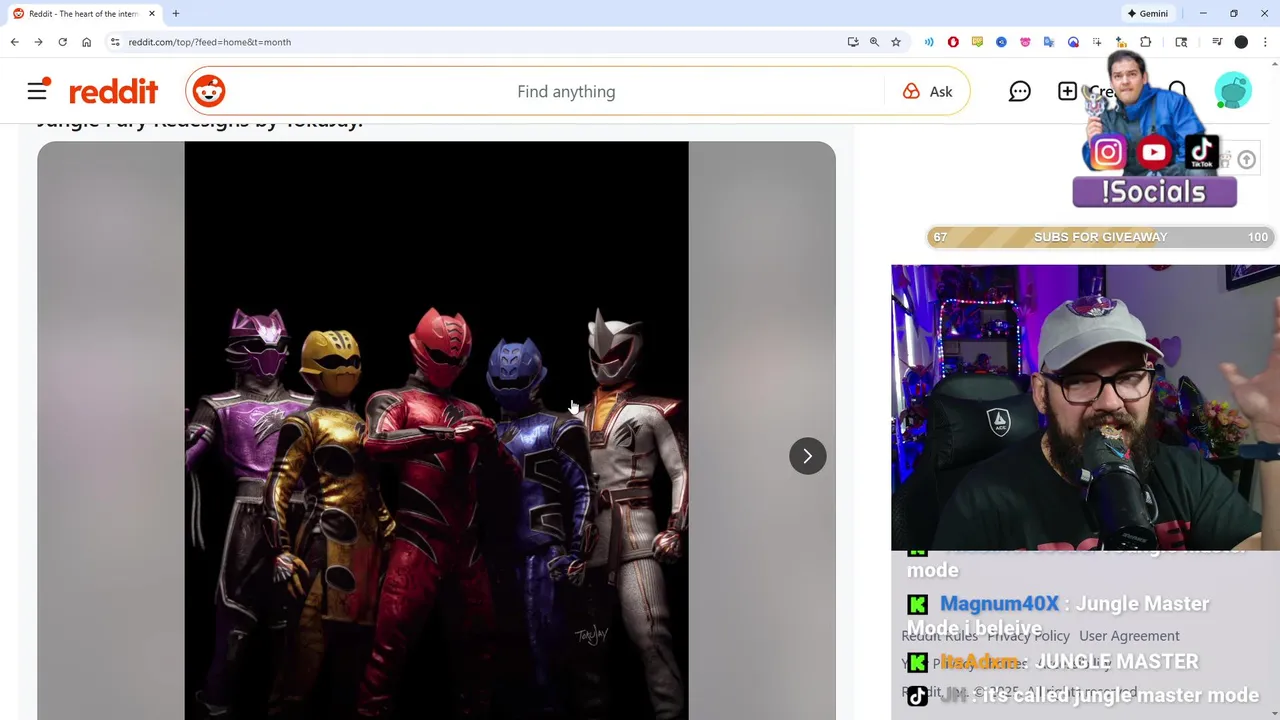Open the zoom magnifier in address bar
This screenshot has width=1280, height=720.
click(x=874, y=42)
